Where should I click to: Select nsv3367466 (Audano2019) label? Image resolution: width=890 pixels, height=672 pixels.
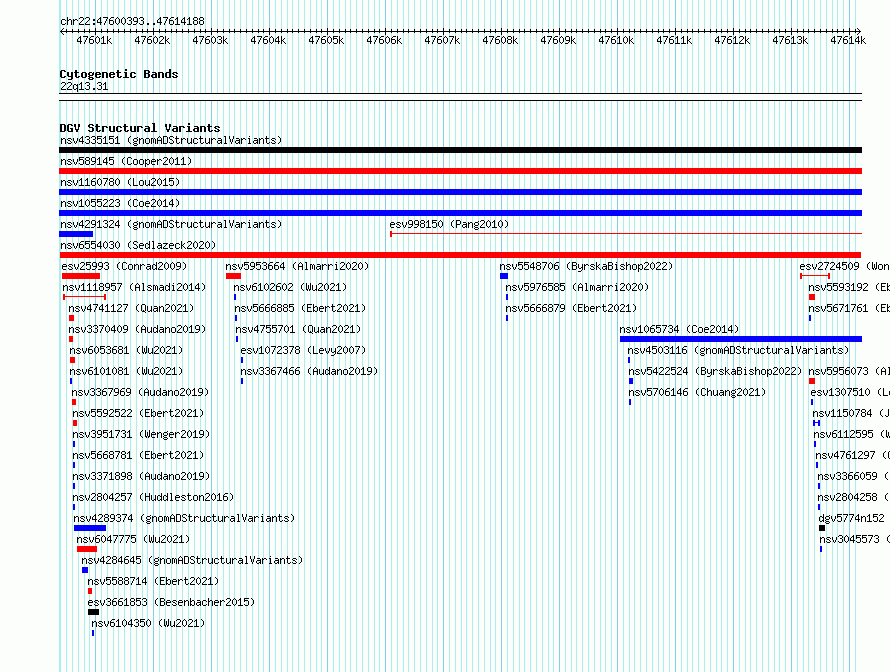click(309, 371)
